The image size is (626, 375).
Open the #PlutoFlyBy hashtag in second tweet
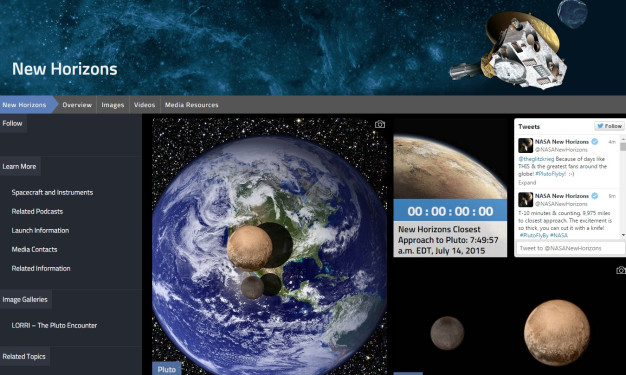coord(534,236)
